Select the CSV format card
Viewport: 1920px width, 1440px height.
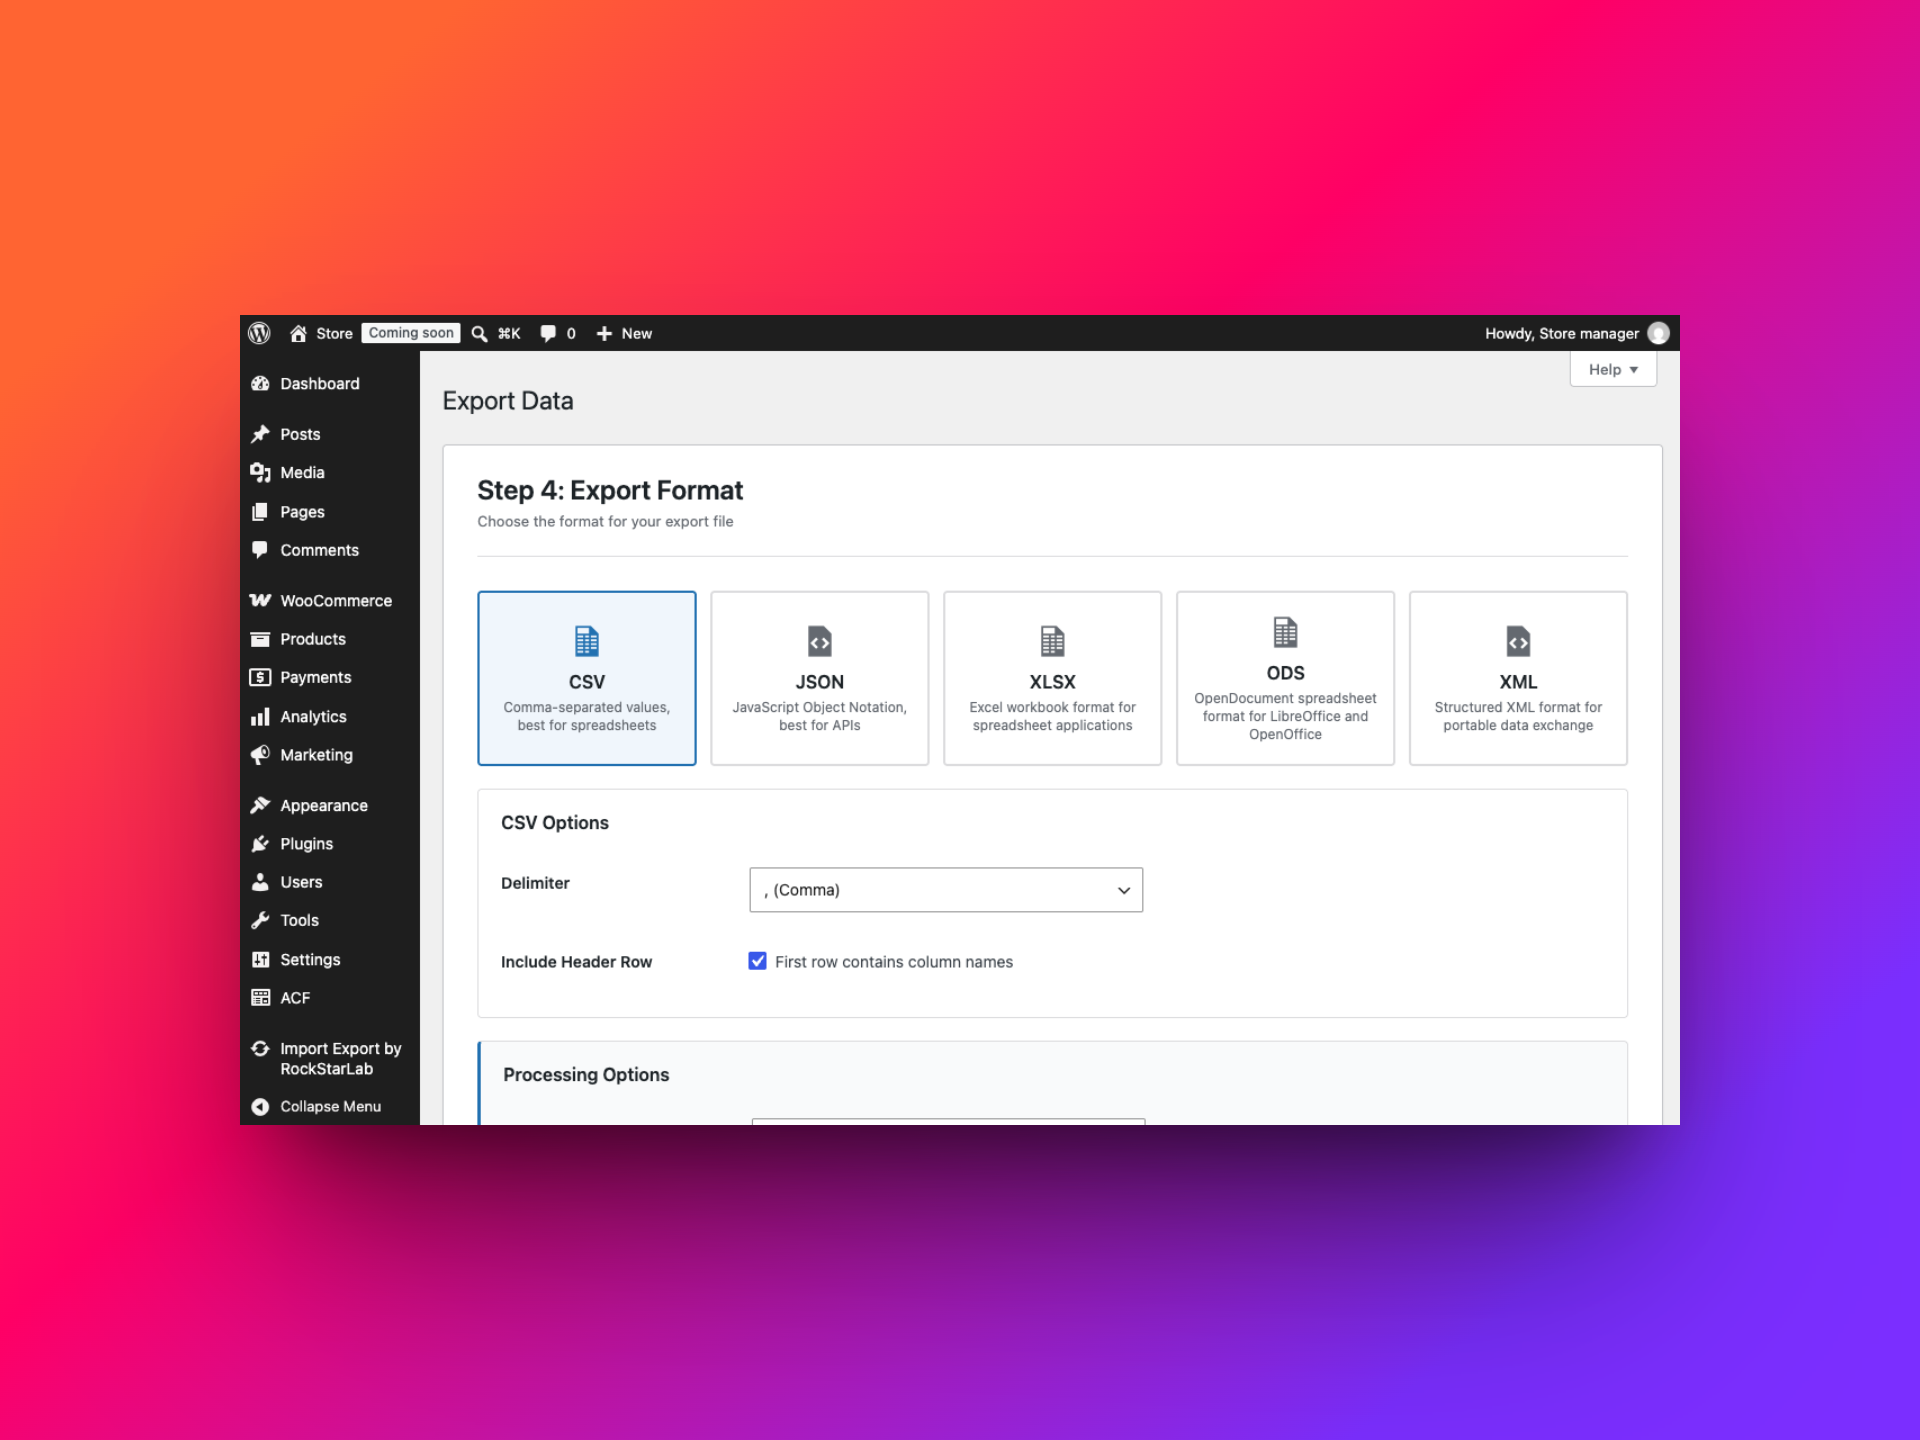(x=587, y=678)
